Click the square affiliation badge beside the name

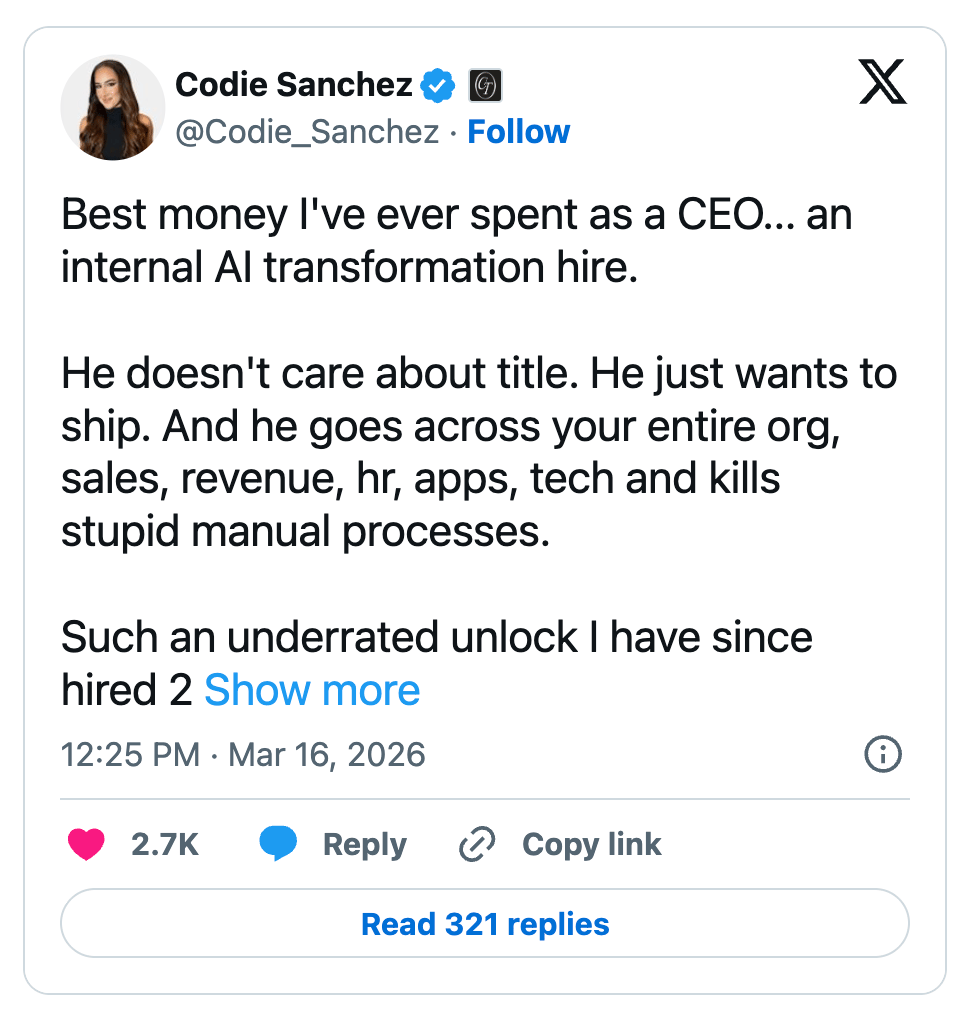pos(485,86)
